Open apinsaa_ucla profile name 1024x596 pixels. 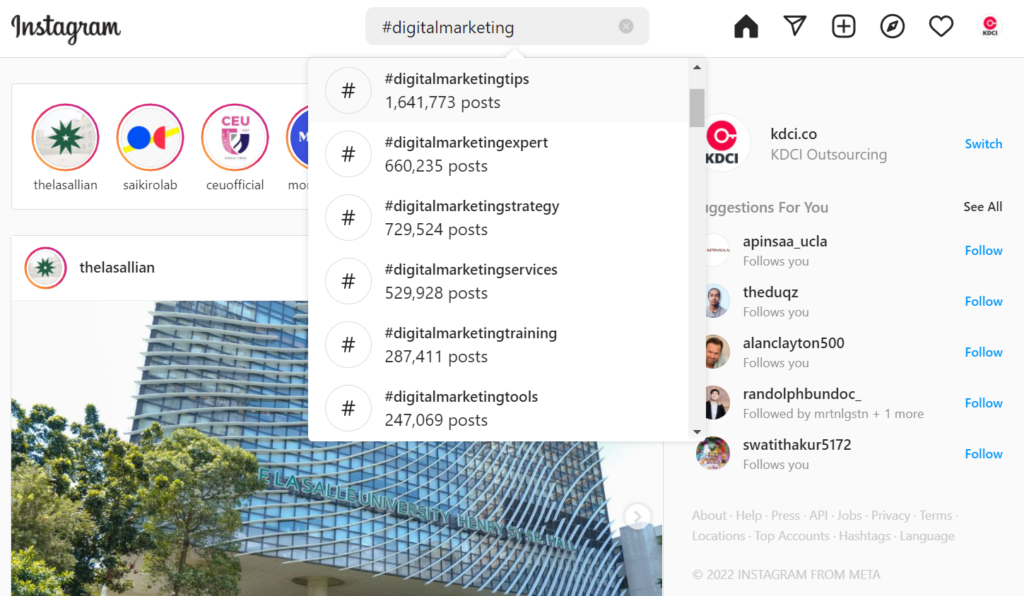click(785, 242)
